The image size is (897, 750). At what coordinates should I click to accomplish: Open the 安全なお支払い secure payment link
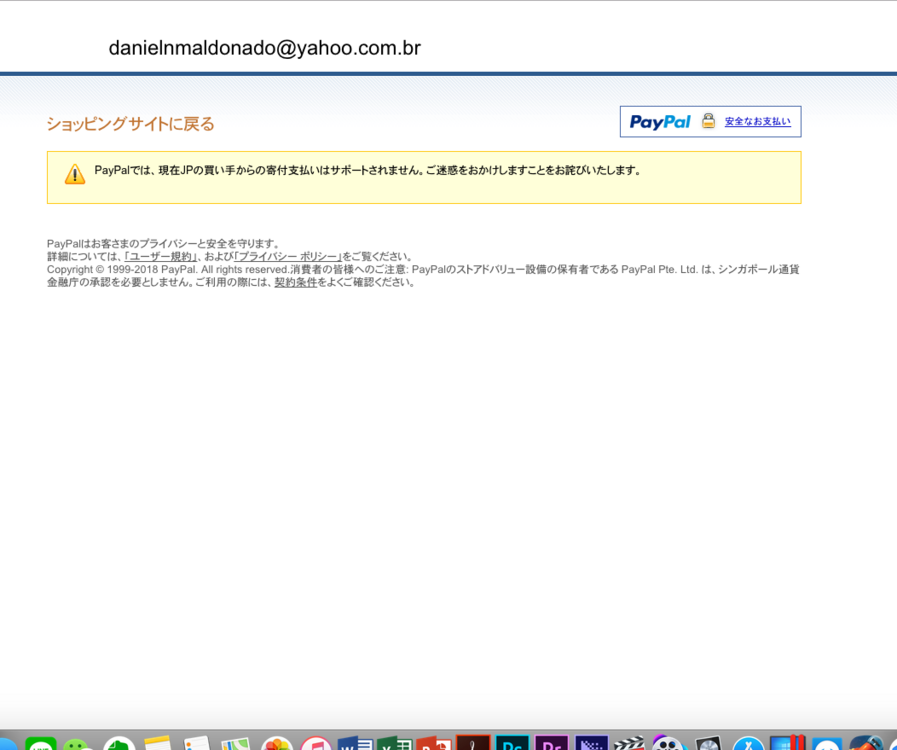(x=757, y=122)
